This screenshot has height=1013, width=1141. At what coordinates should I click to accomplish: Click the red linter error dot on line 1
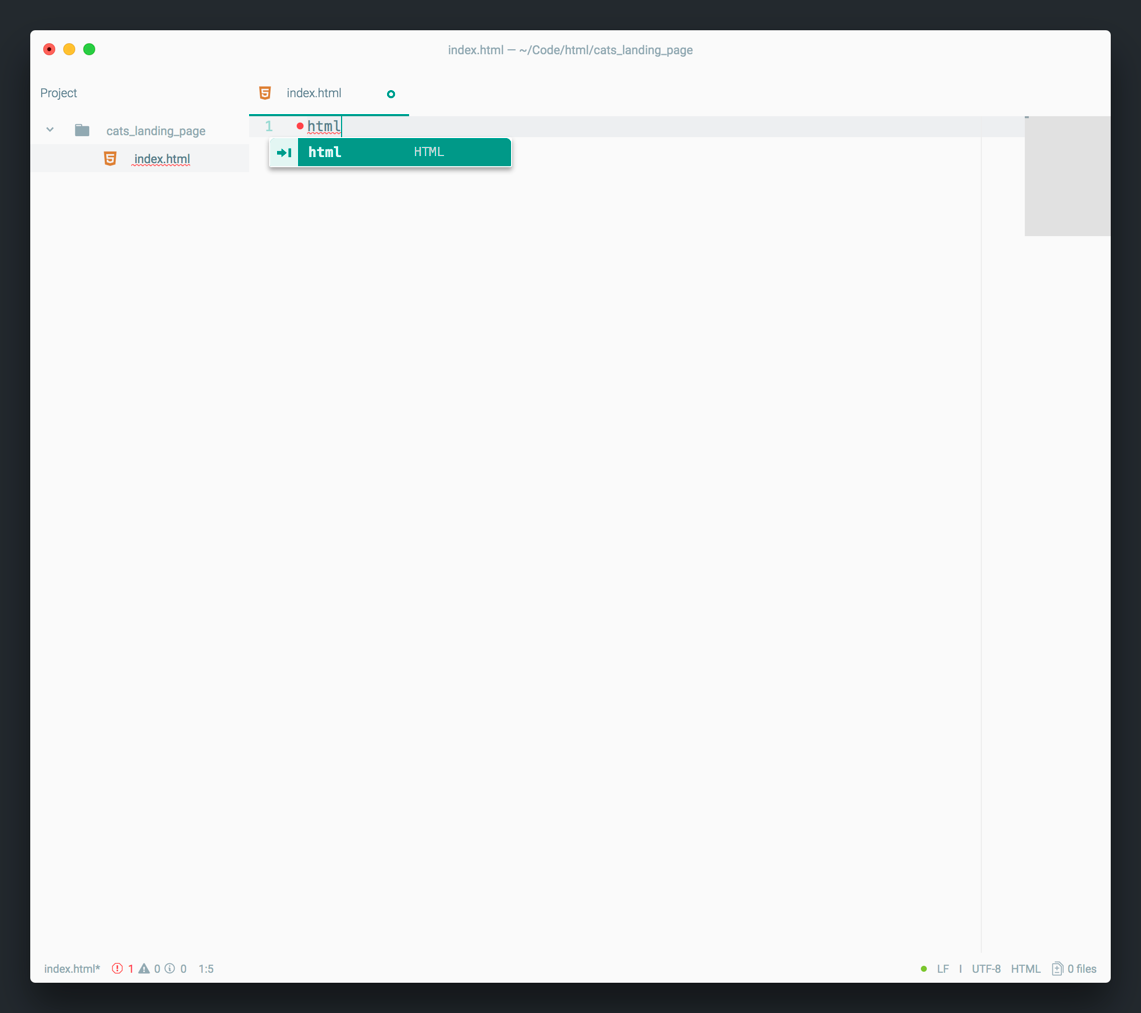(x=300, y=127)
